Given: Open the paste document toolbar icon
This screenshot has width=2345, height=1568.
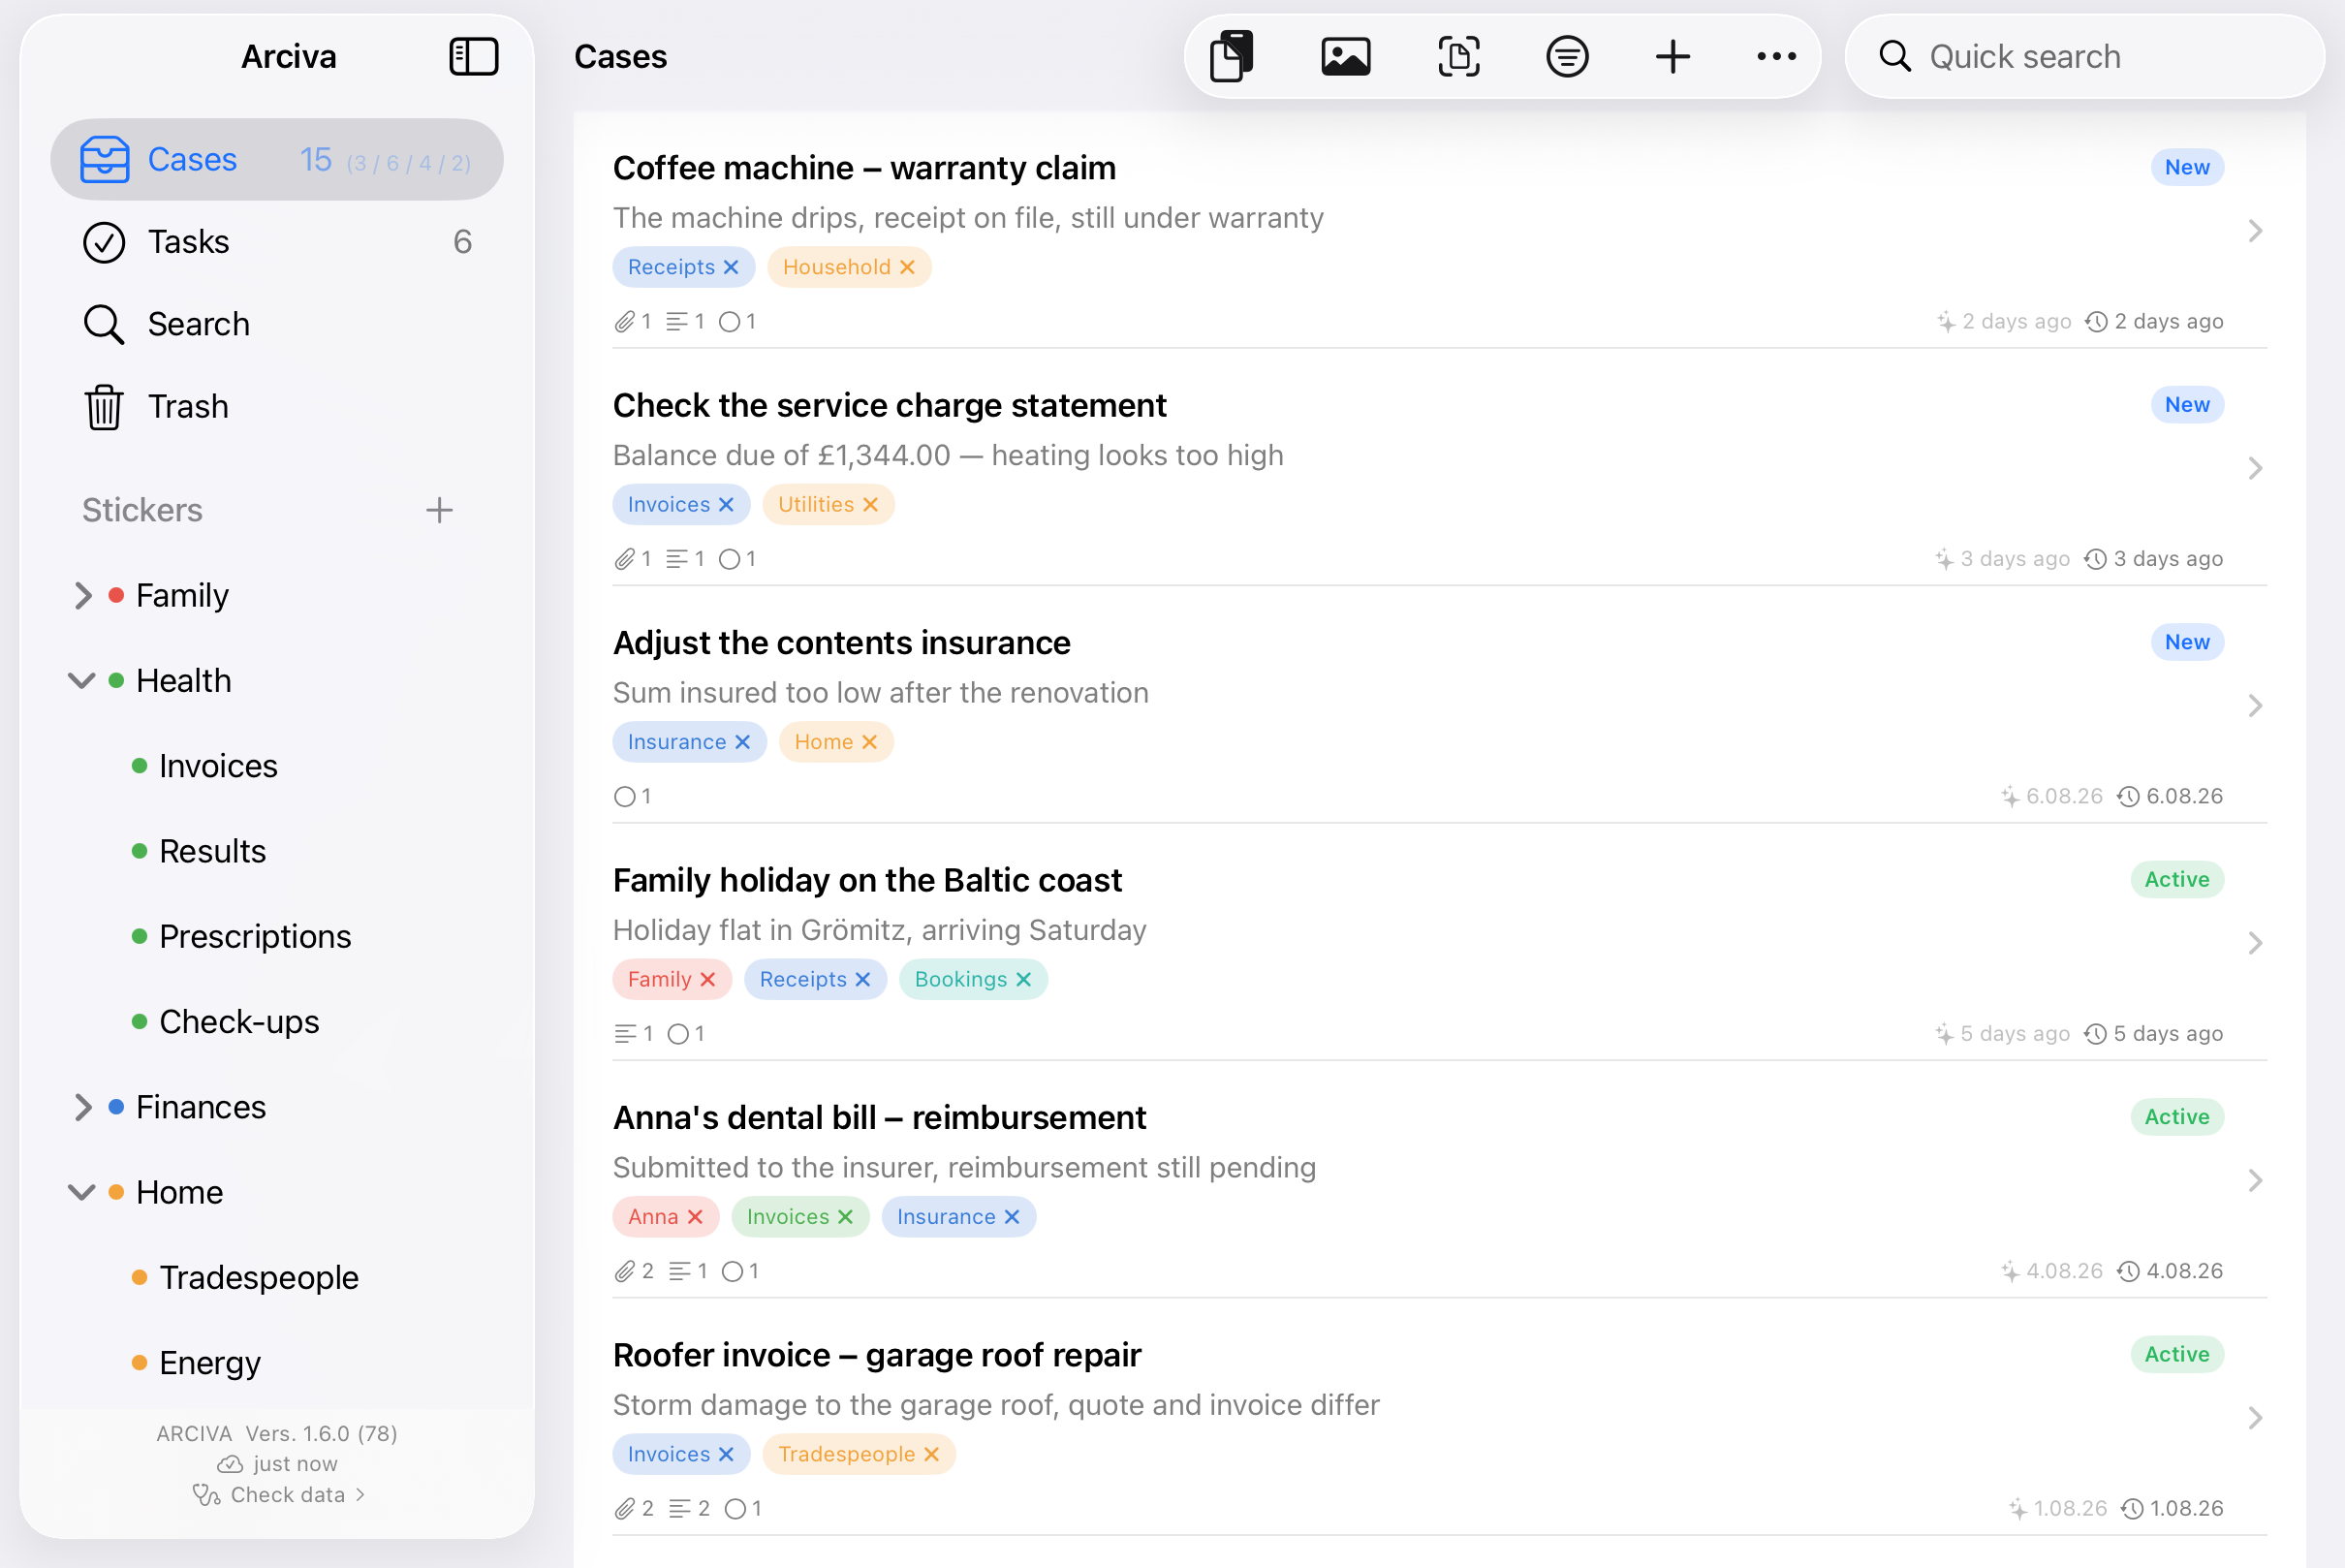Looking at the screenshot, I should (x=1232, y=56).
